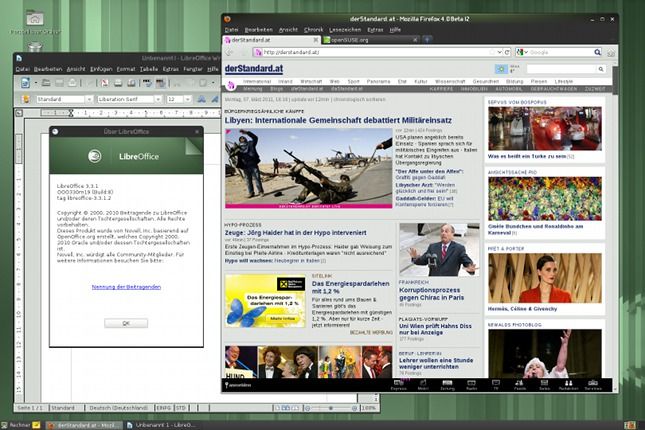Open the desktop home folder icon

[x=35, y=19]
